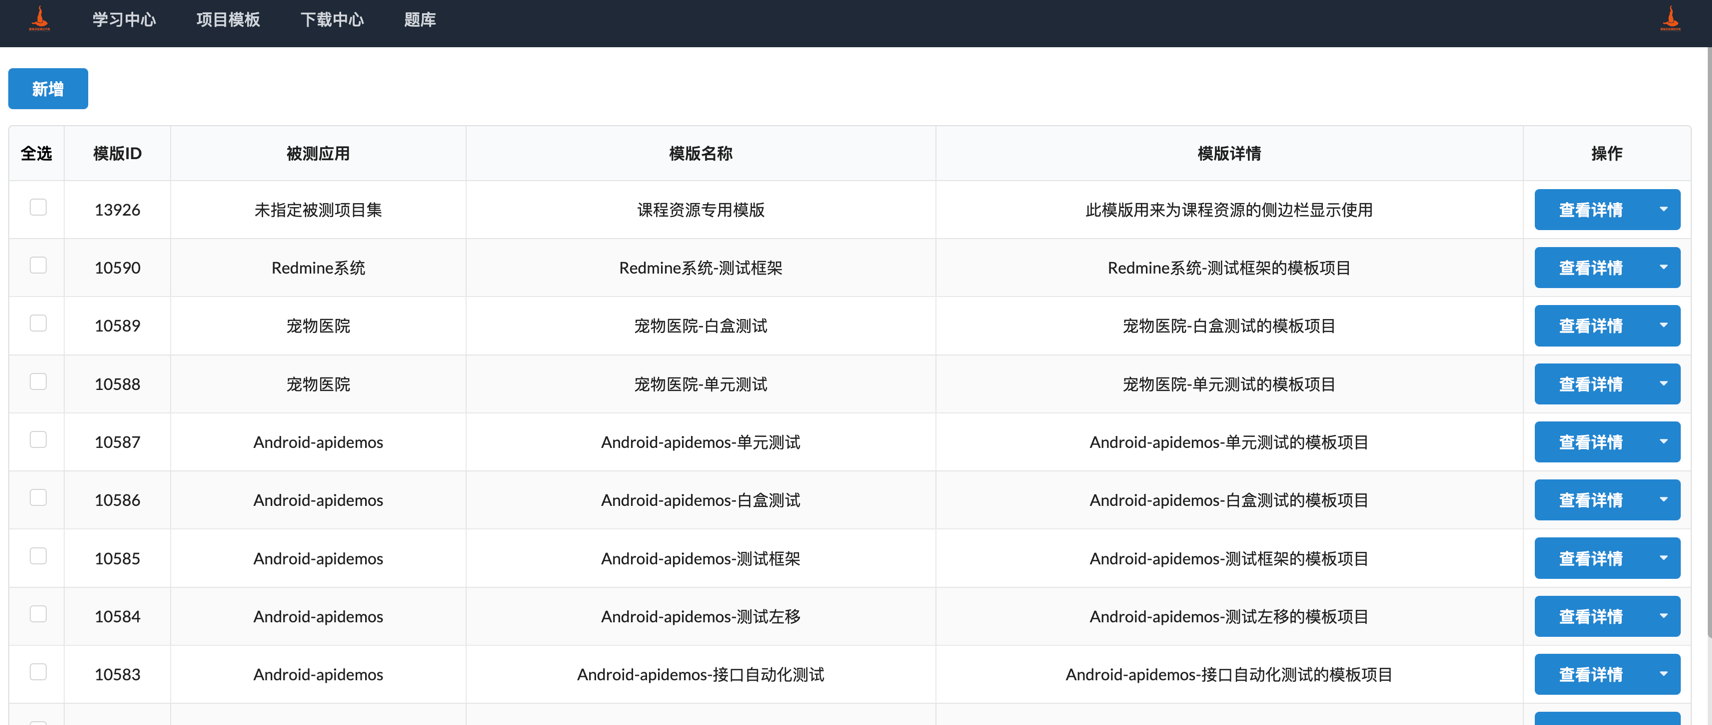Toggle checkbox for template 10585
Screen dimensions: 1712x725
38,556
